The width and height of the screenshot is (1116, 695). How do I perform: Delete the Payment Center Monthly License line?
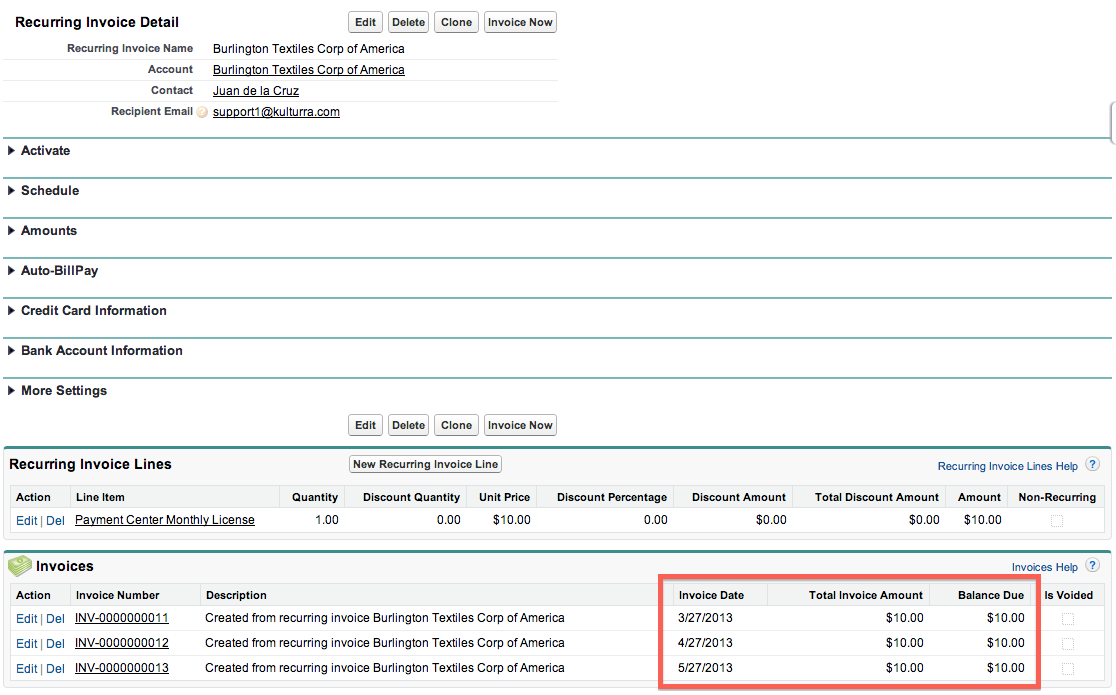coord(55,520)
